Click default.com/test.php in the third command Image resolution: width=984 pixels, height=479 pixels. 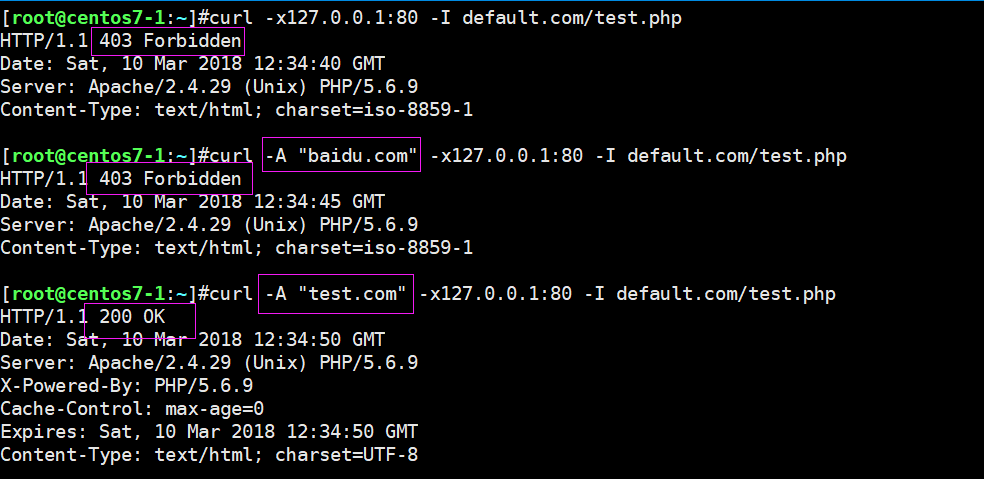[726, 294]
